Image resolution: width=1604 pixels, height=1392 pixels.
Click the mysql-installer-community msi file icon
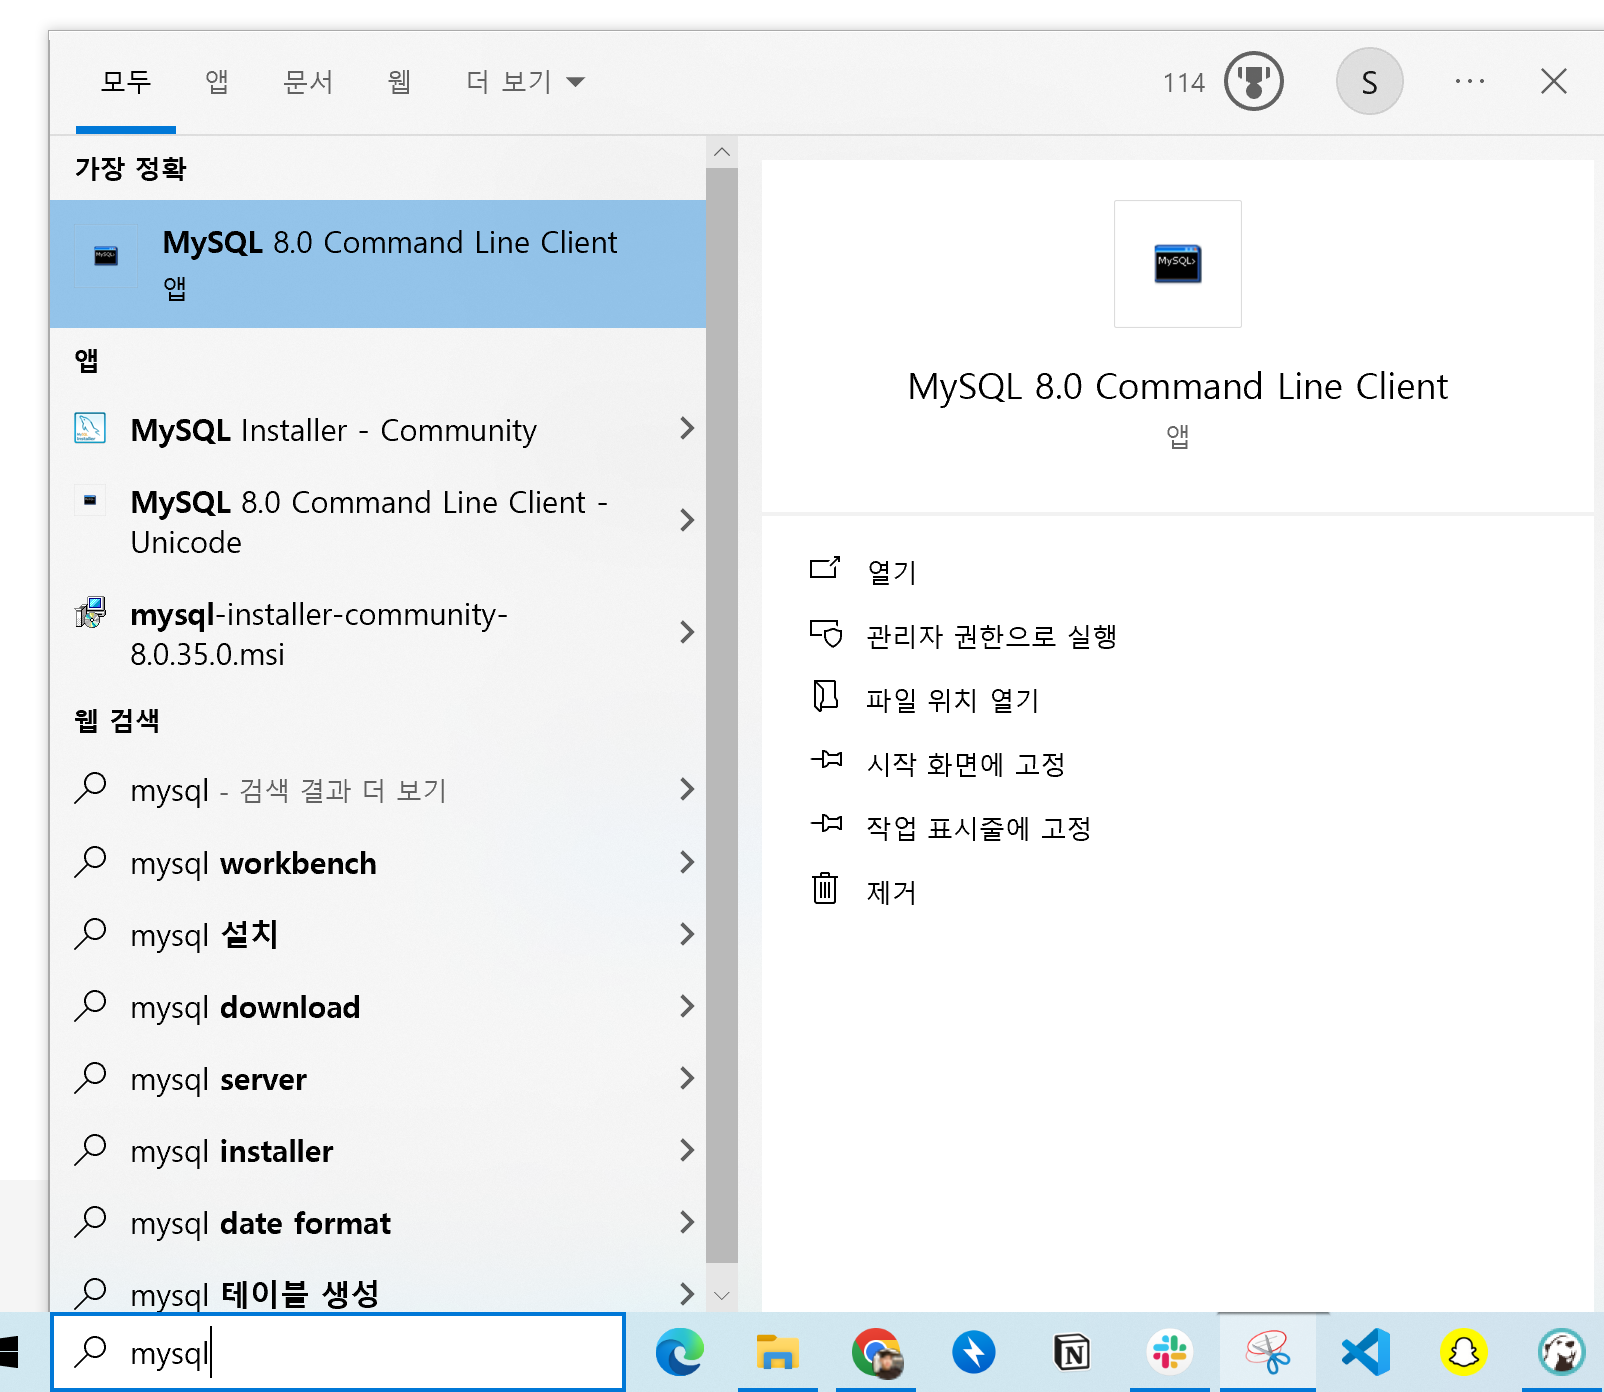click(x=90, y=612)
